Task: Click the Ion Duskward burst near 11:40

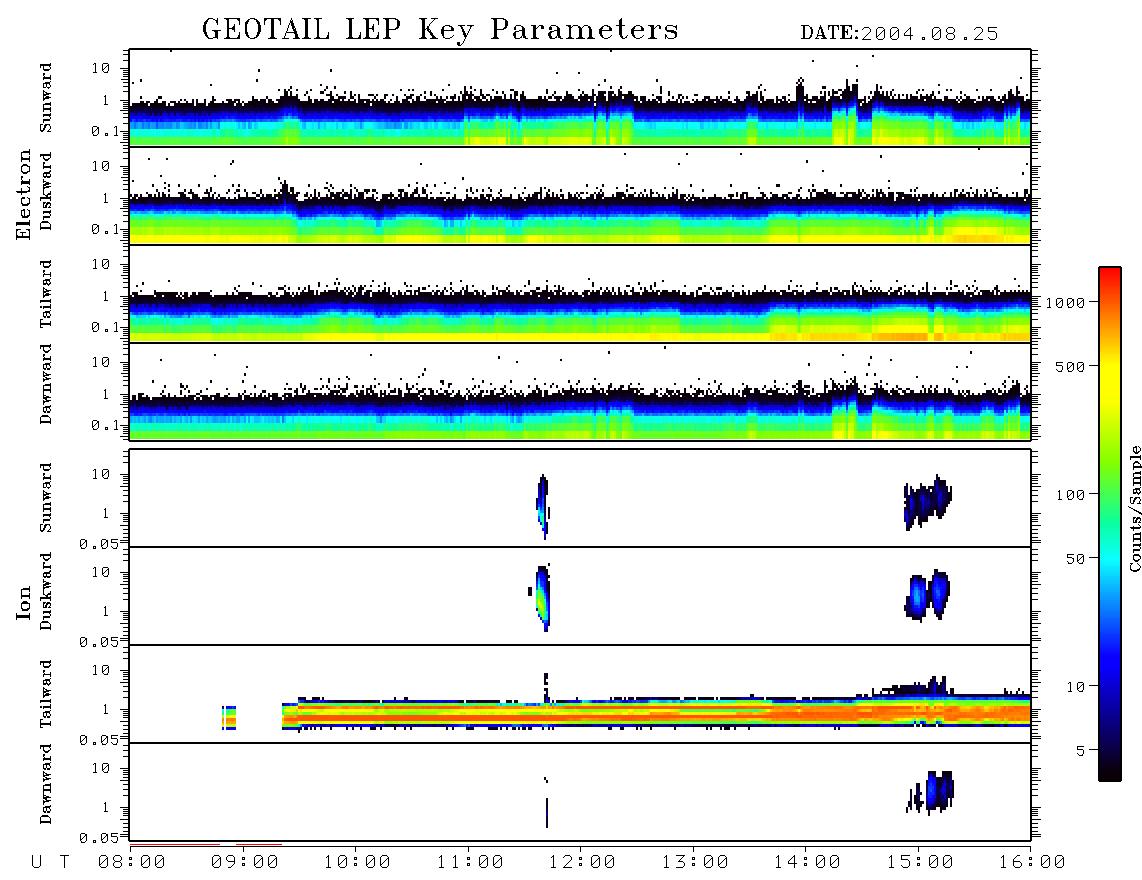Action: point(542,597)
